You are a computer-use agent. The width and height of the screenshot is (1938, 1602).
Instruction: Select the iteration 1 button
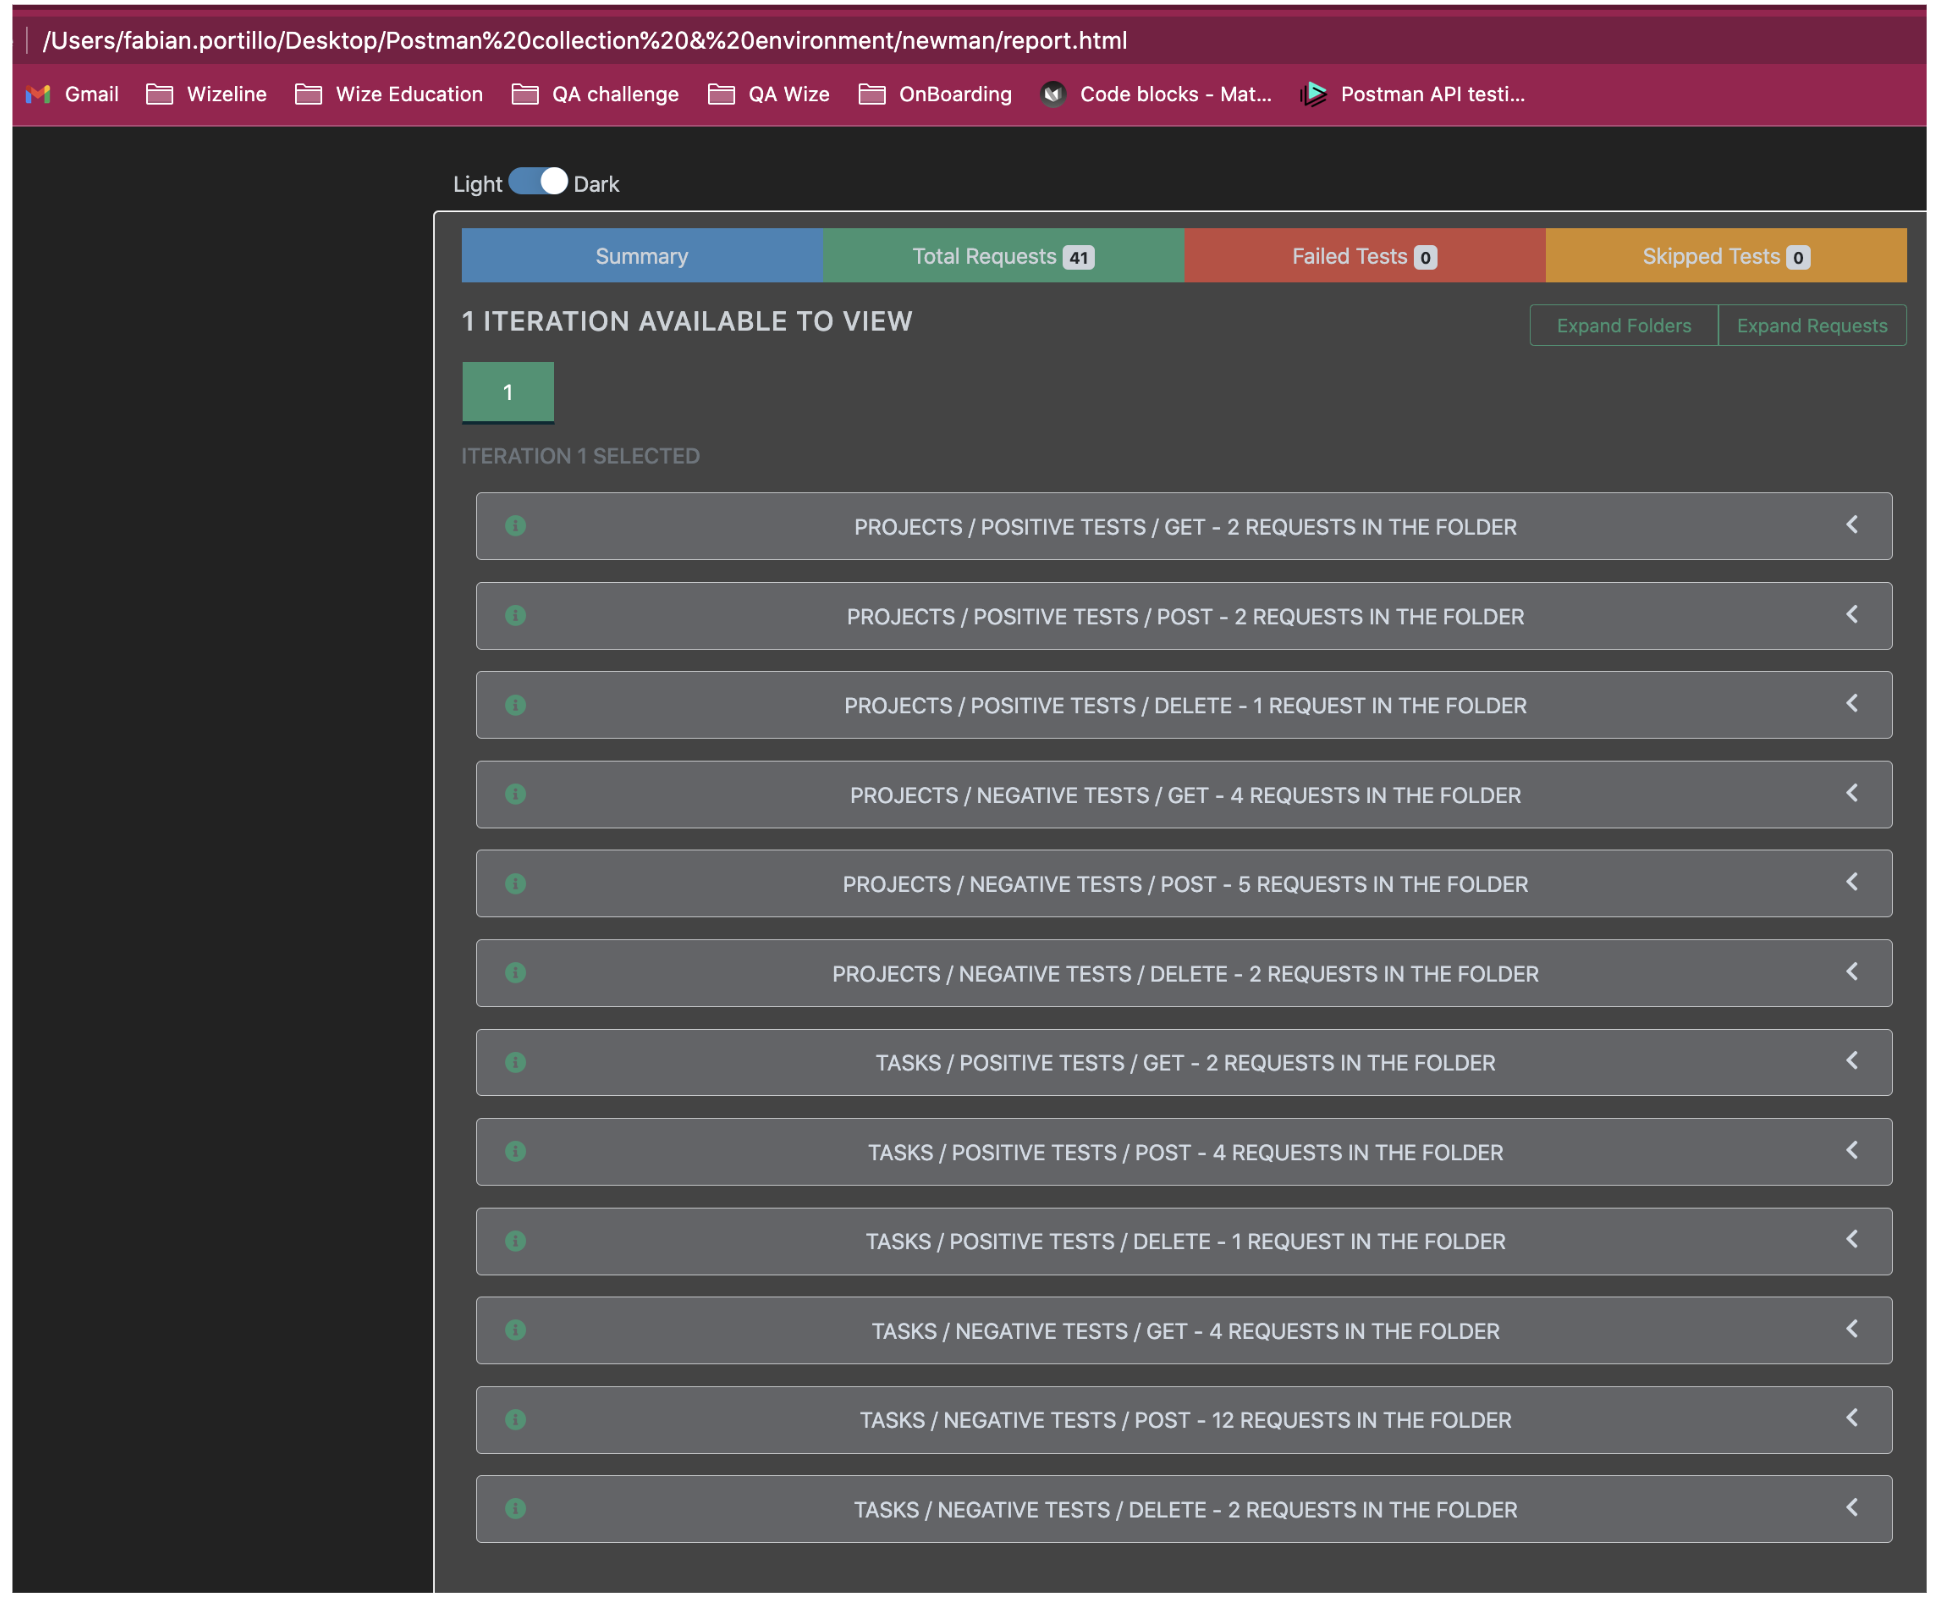tap(508, 392)
